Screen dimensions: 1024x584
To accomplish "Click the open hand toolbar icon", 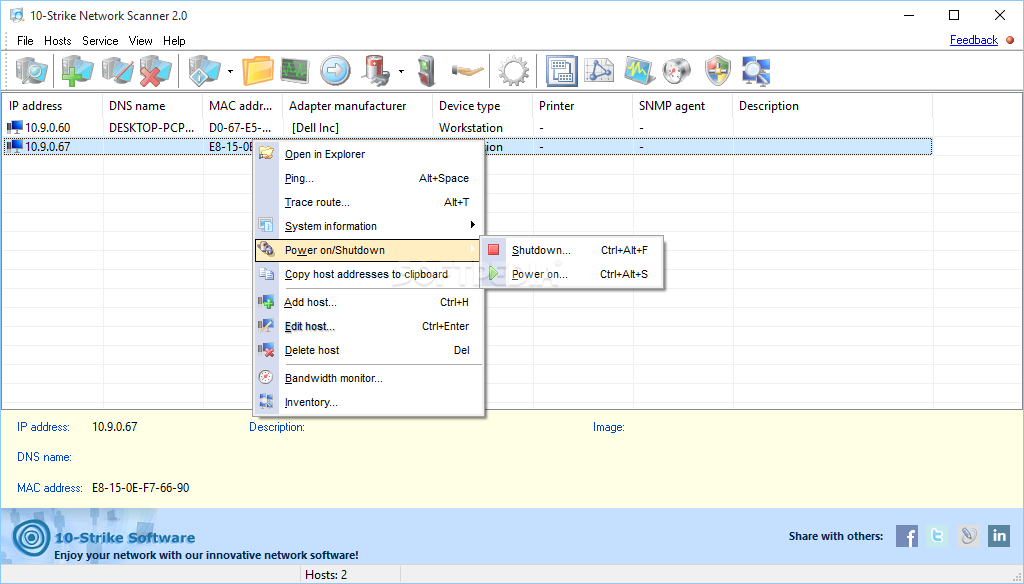I will coord(468,71).
